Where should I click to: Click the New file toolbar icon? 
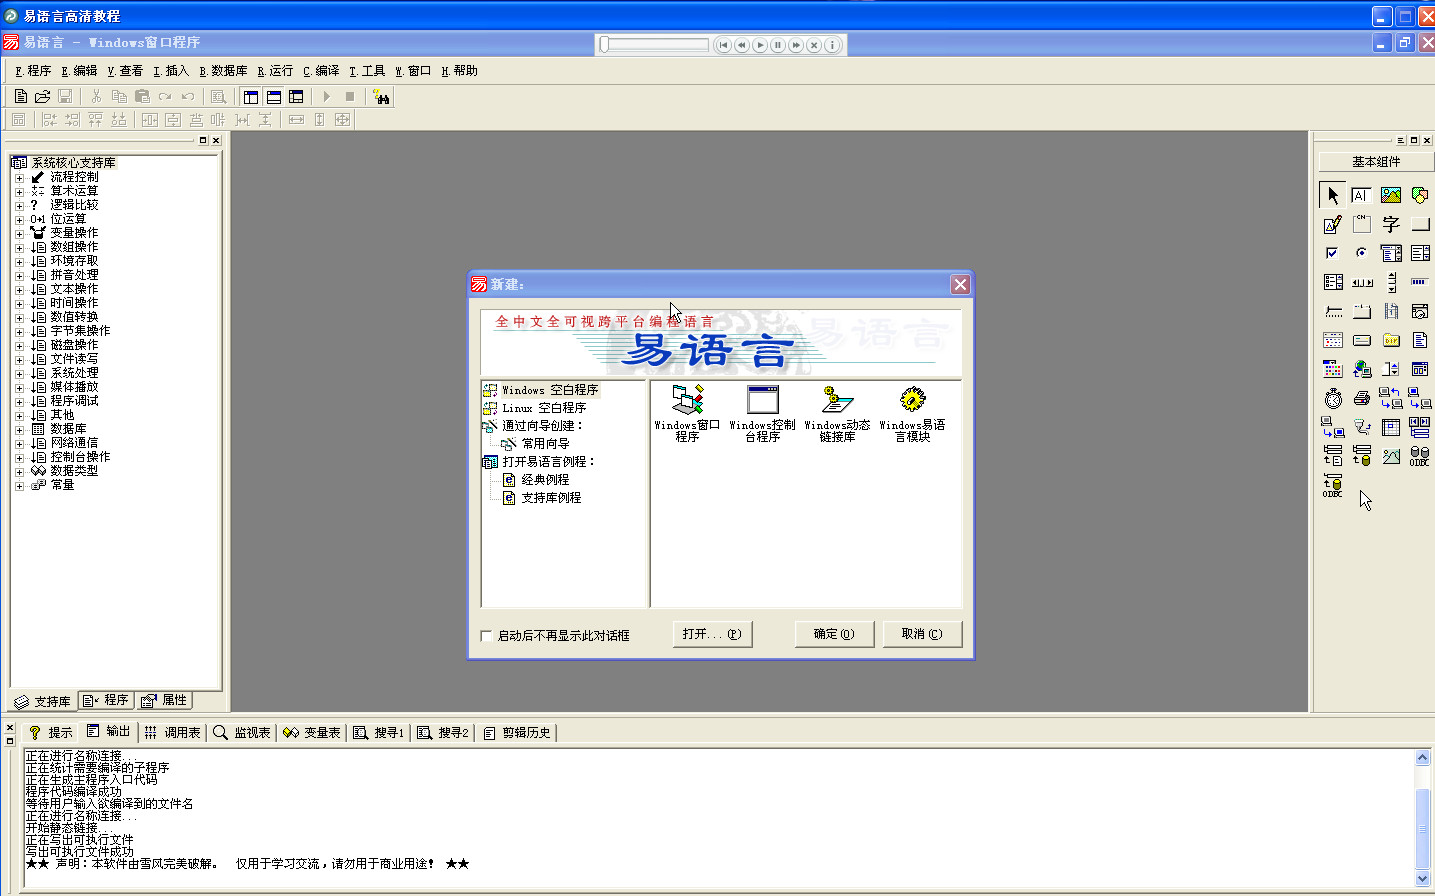coord(20,97)
